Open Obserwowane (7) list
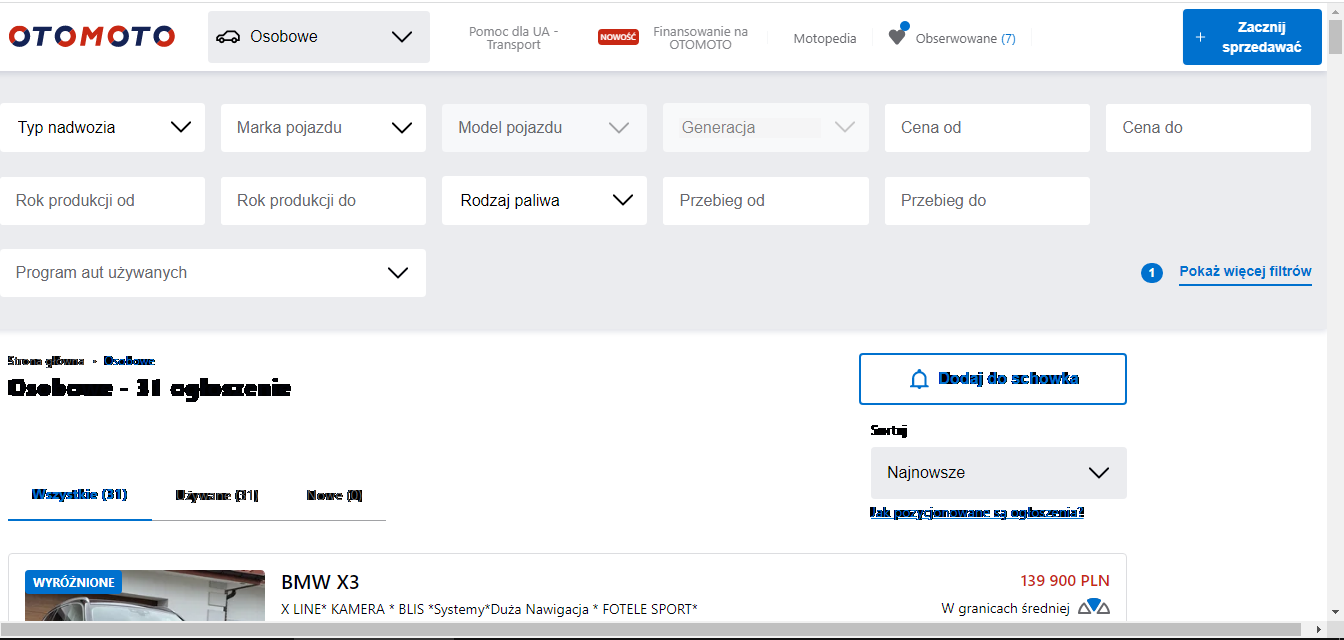The width and height of the screenshot is (1344, 640). pyautogui.click(x=965, y=38)
